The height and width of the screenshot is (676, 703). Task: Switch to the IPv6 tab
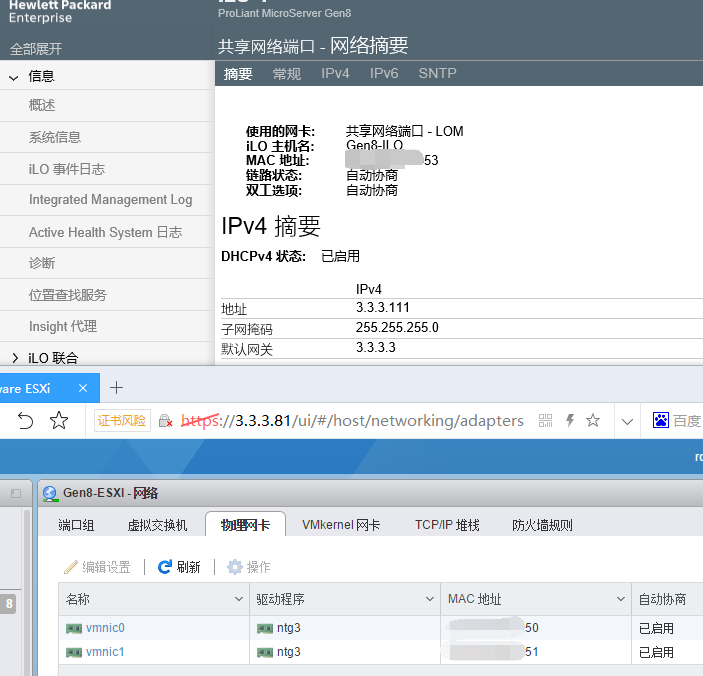(384, 74)
